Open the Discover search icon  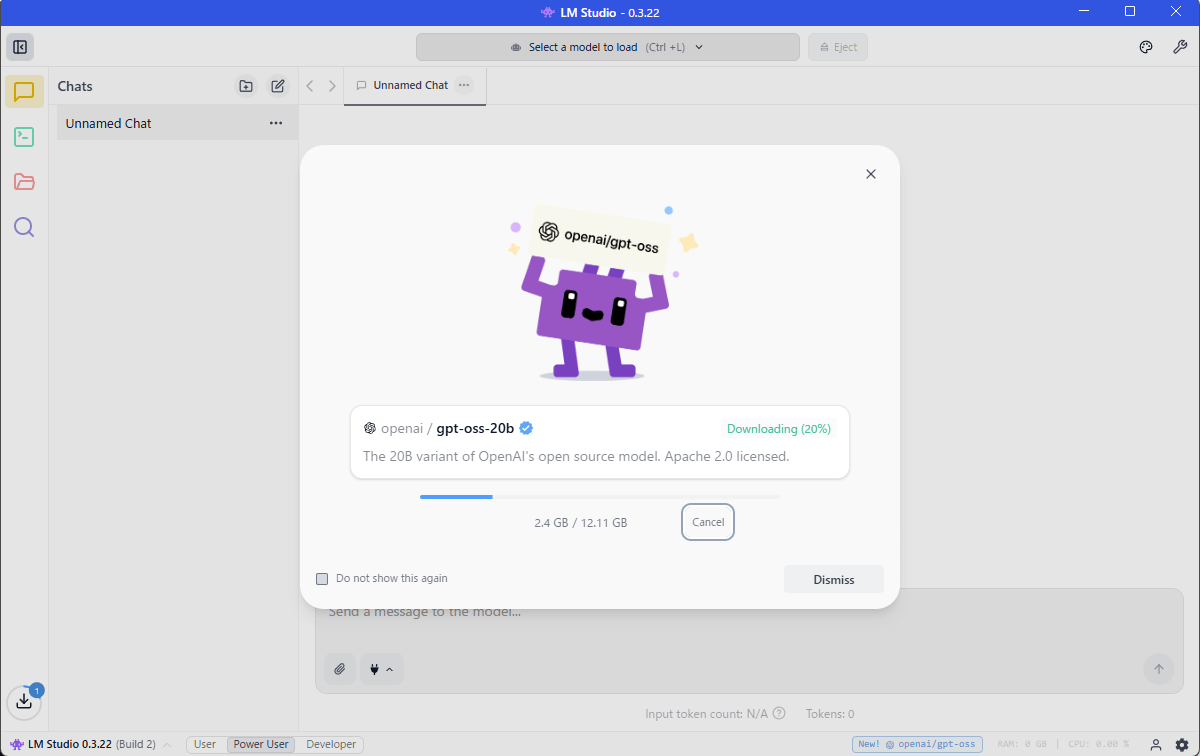click(24, 227)
